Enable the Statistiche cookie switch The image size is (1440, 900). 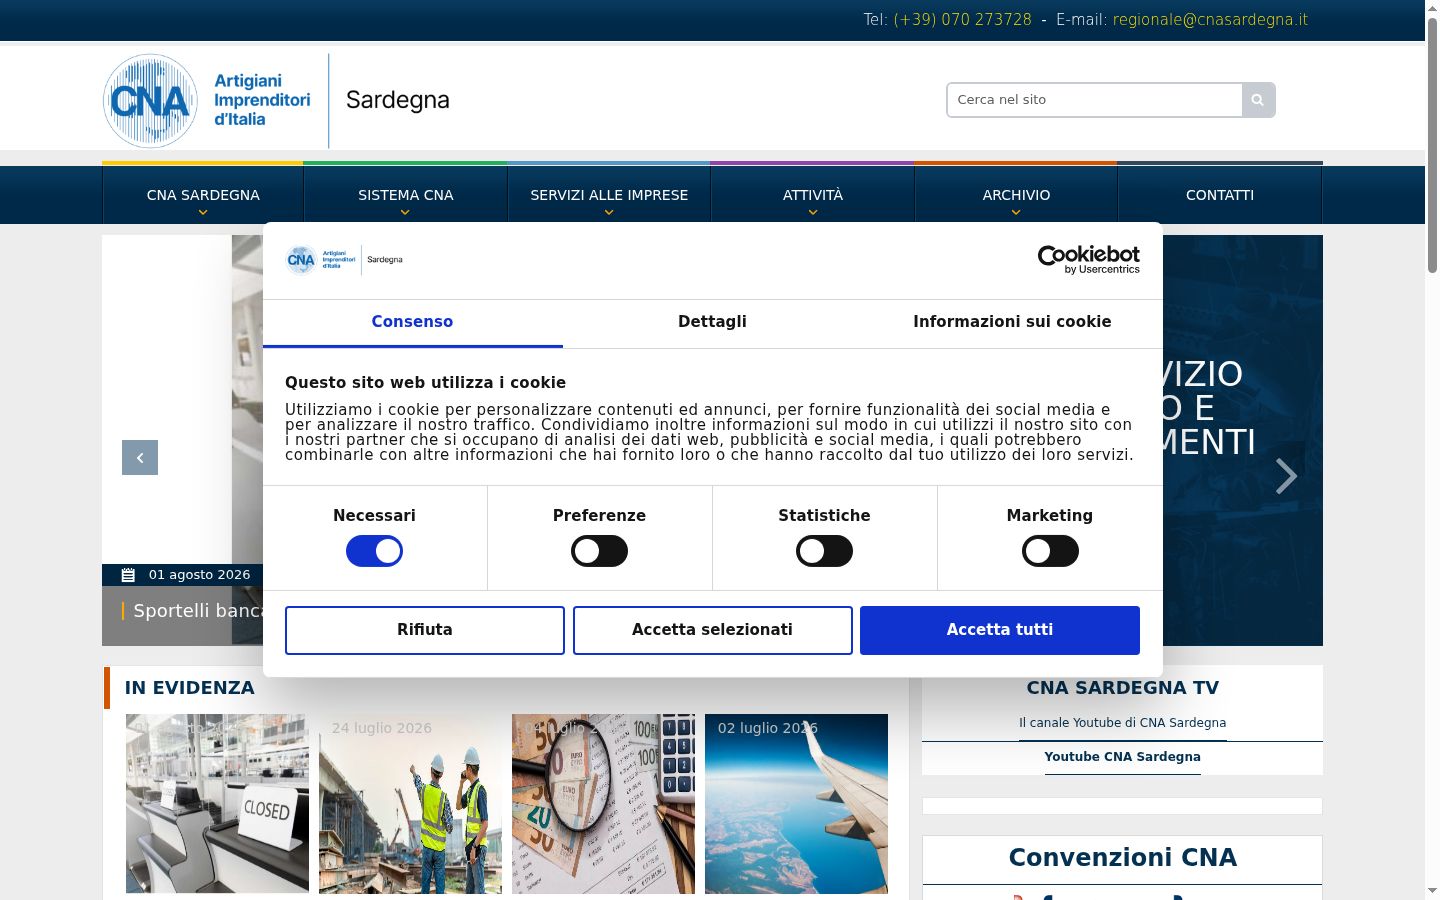click(824, 551)
